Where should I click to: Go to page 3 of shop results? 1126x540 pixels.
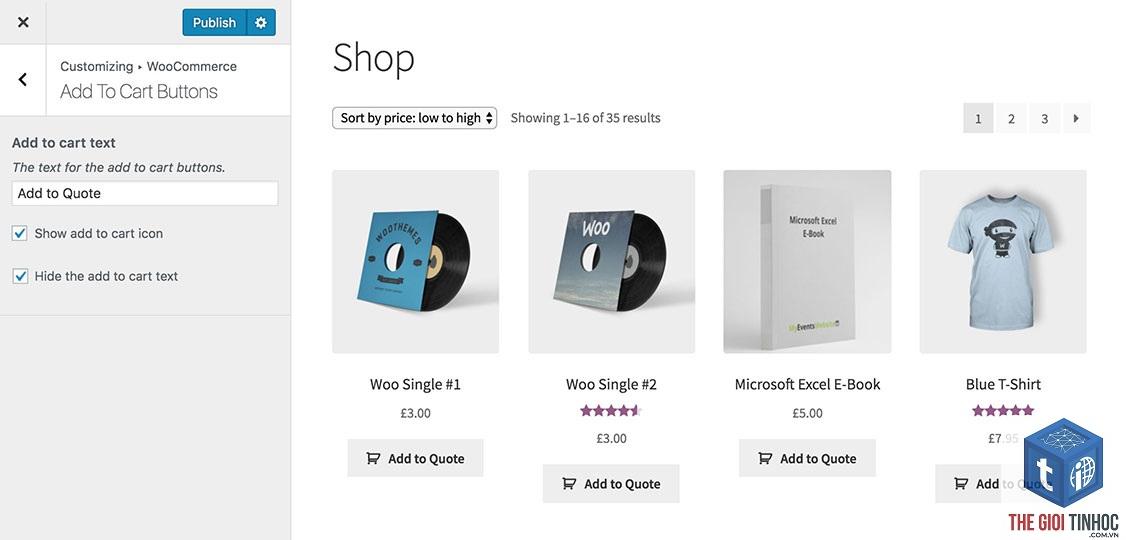(x=1045, y=118)
